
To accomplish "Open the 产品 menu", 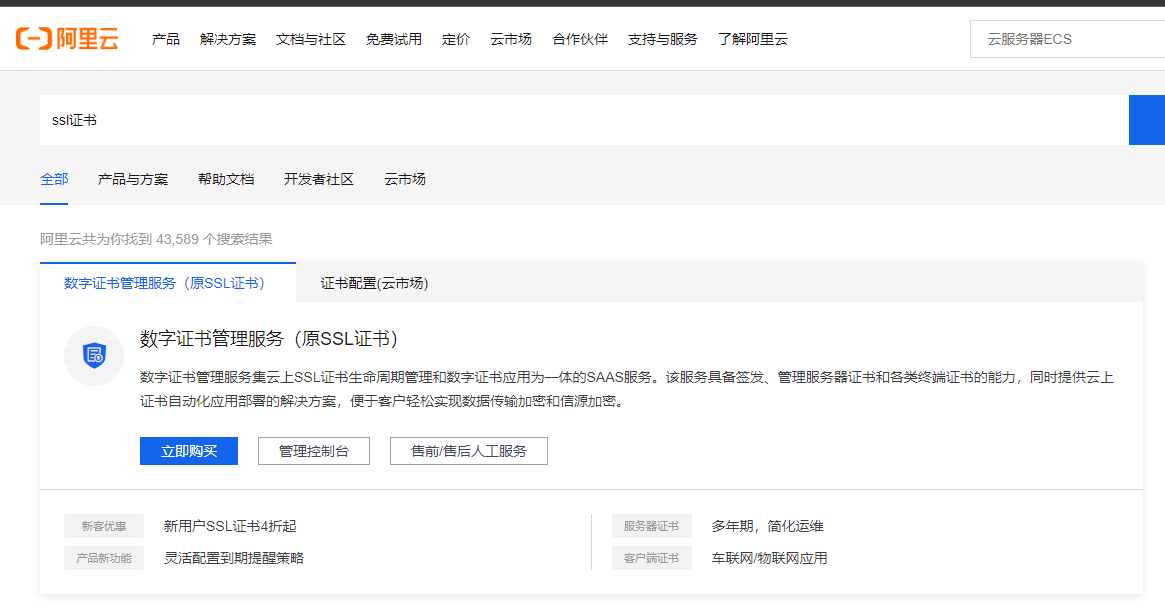I will point(166,39).
